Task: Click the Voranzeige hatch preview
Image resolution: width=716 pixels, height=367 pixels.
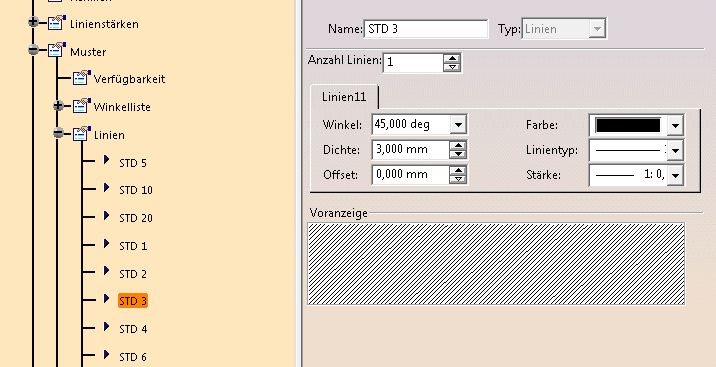Action: (x=496, y=264)
